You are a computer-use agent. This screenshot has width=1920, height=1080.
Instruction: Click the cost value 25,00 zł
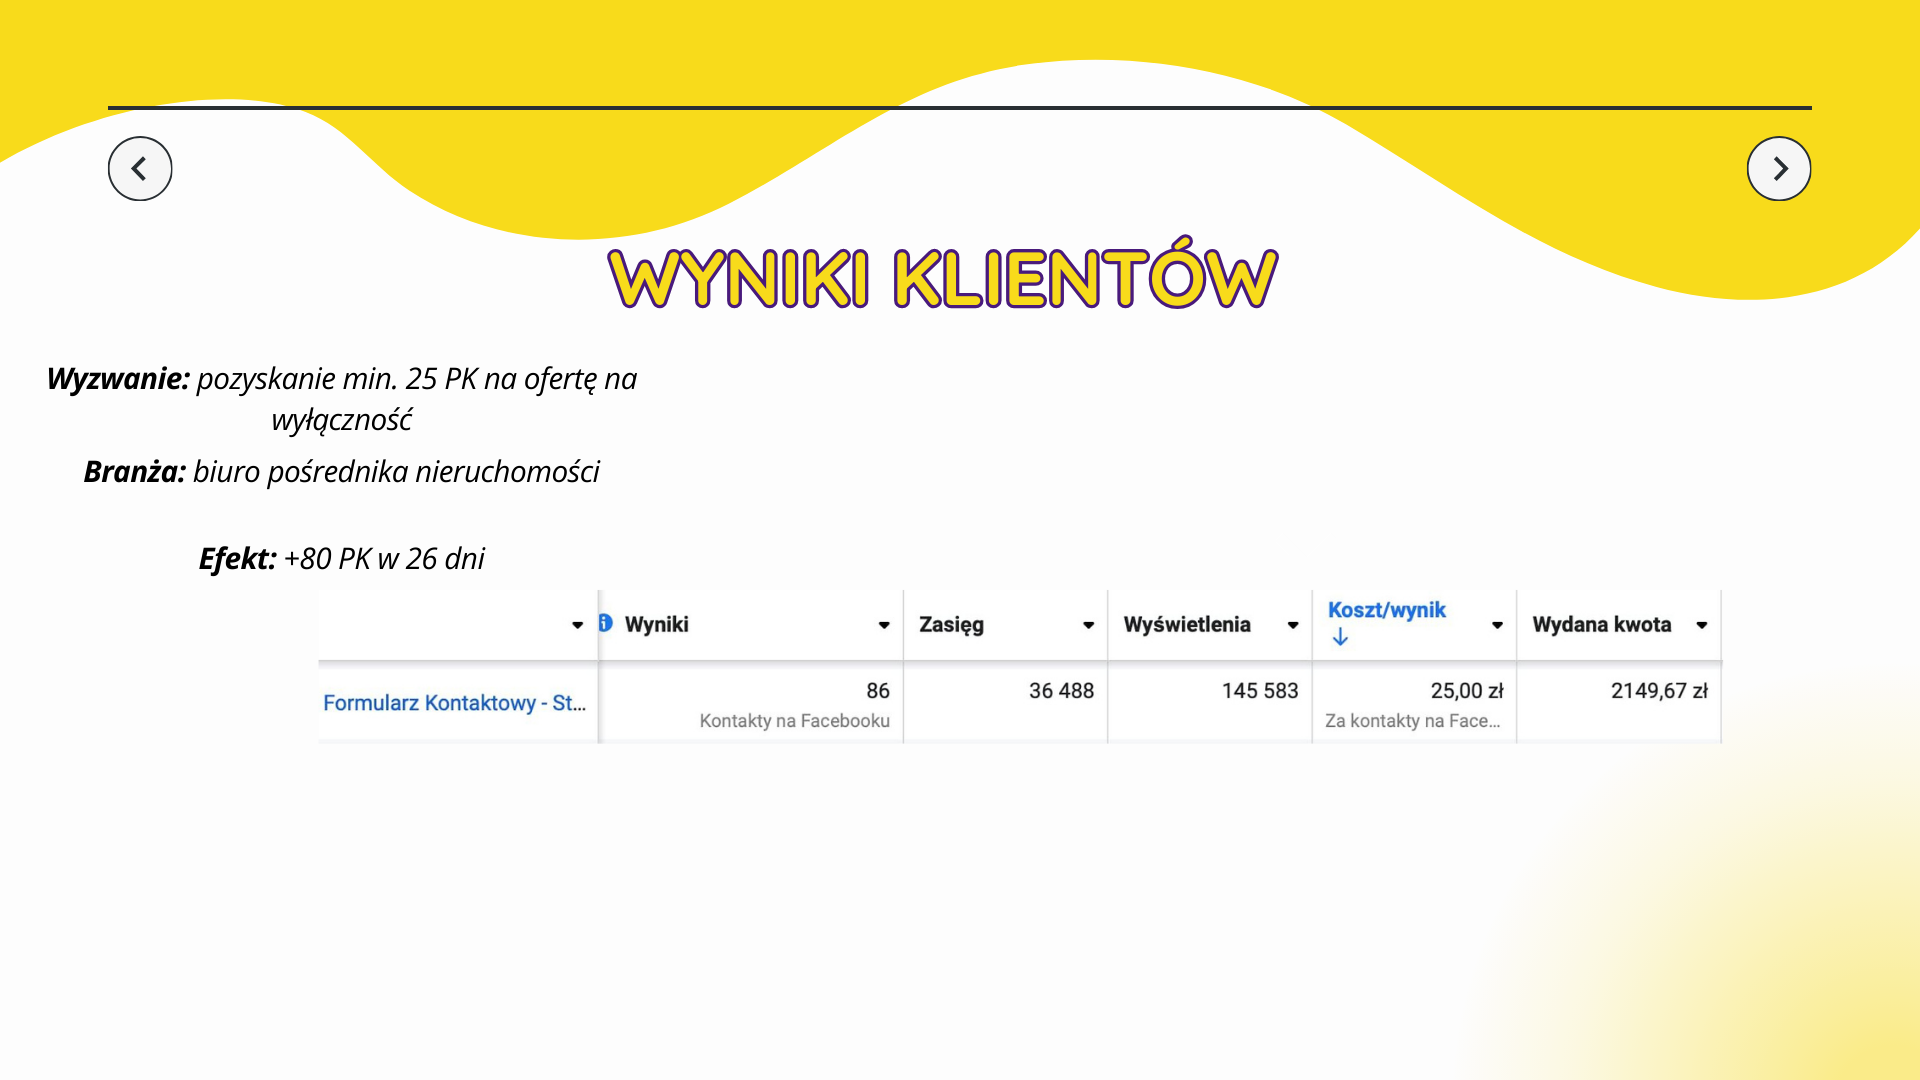(1467, 691)
